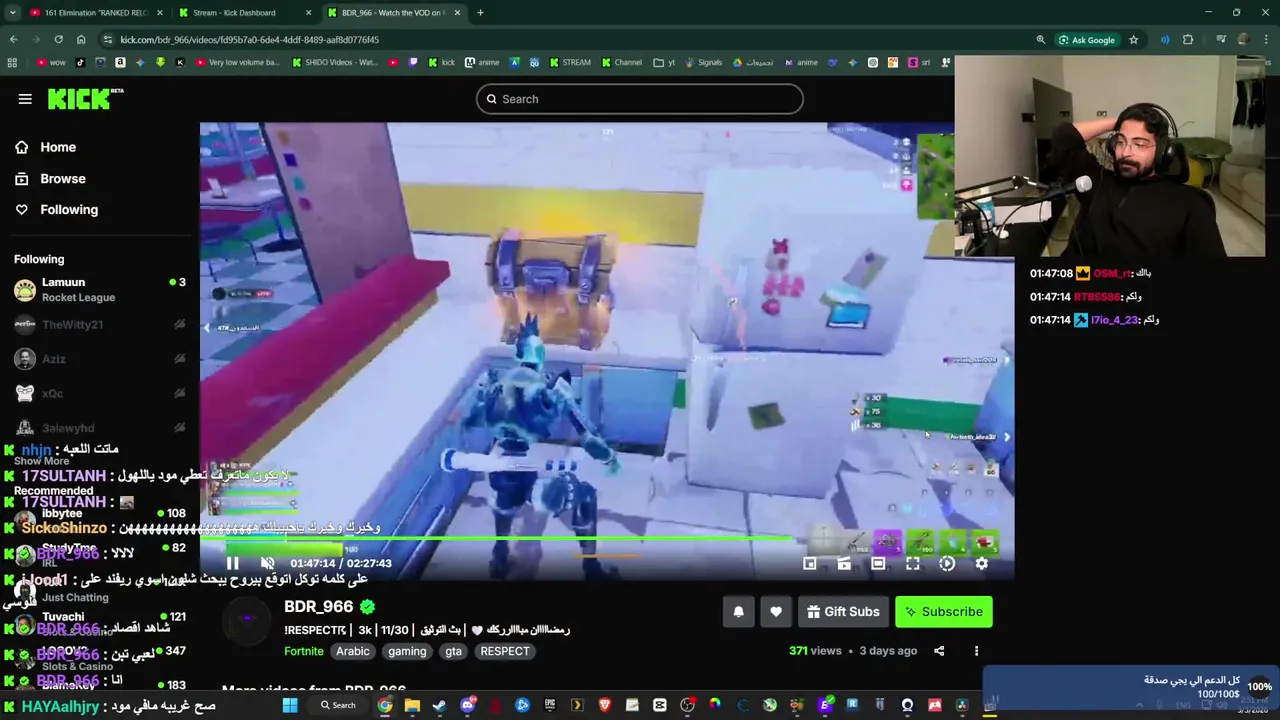Click the Windows taskbar Search box
The width and height of the screenshot is (1280, 720).
(337, 705)
